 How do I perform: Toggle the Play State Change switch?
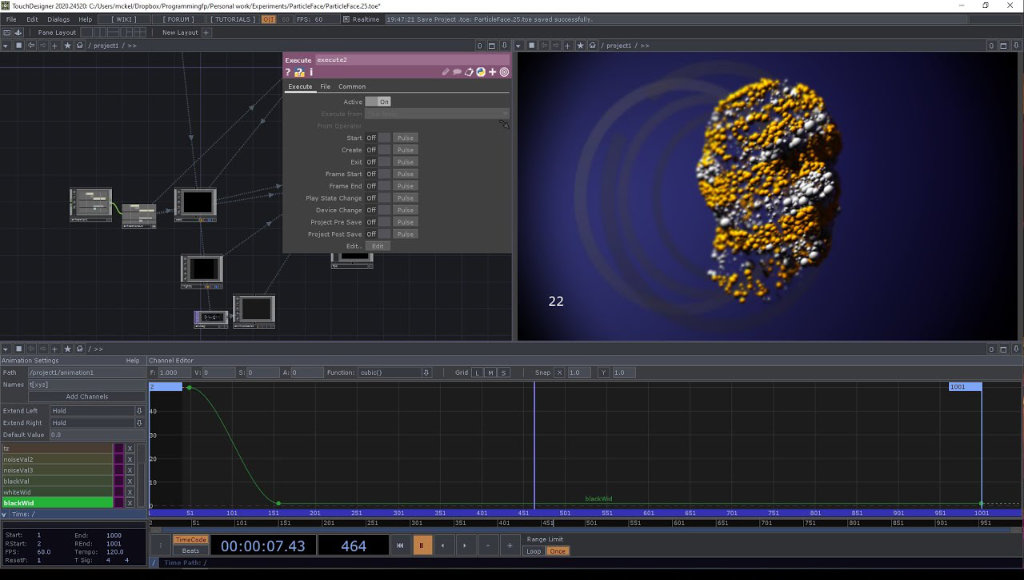pyautogui.click(x=377, y=198)
